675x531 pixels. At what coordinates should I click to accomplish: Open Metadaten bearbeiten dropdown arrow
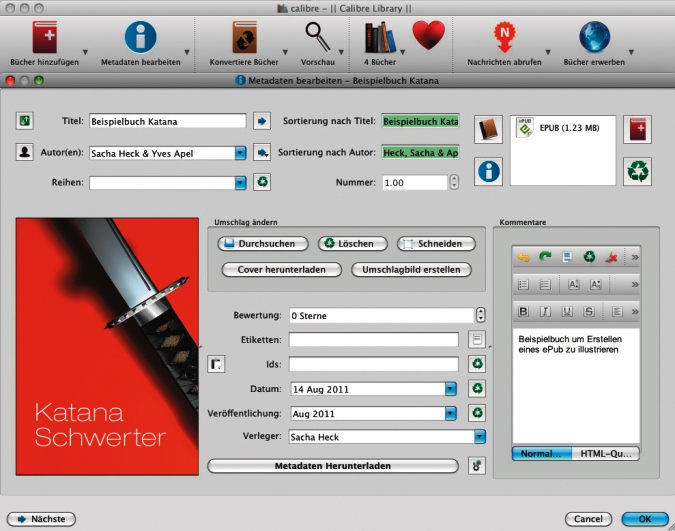[x=187, y=52]
